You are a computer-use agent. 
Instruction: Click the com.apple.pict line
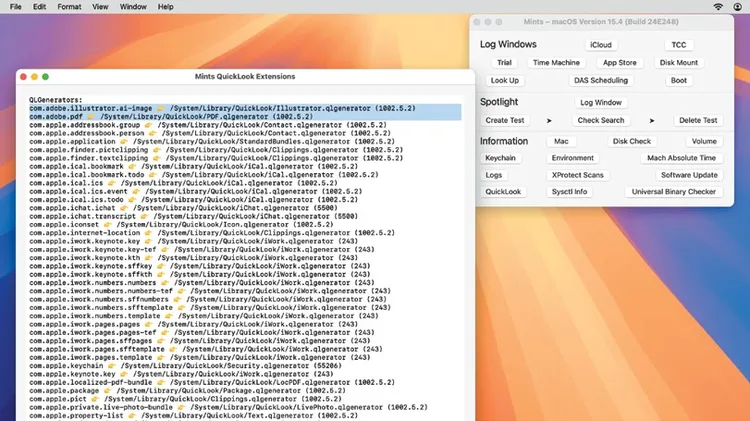pyautogui.click(x=186, y=399)
